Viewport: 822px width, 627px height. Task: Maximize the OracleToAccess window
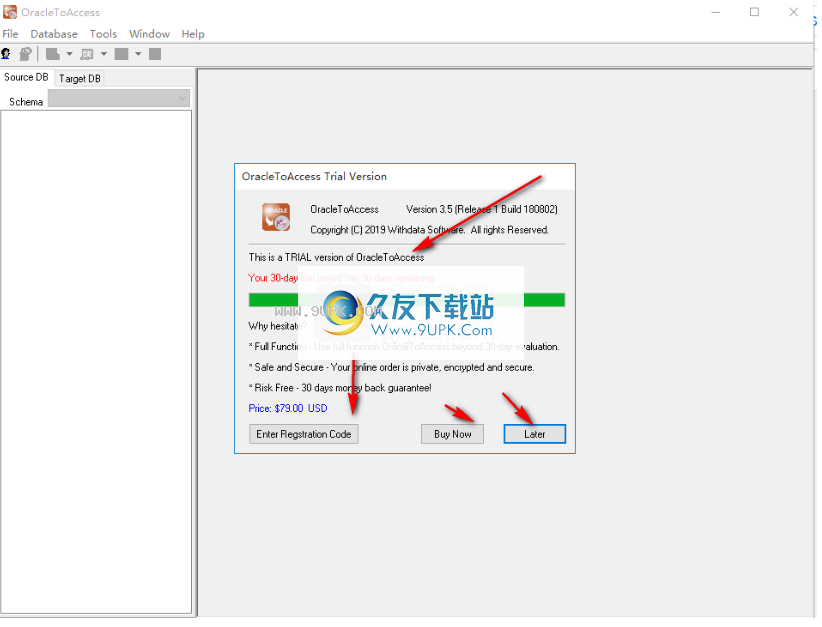[756, 12]
